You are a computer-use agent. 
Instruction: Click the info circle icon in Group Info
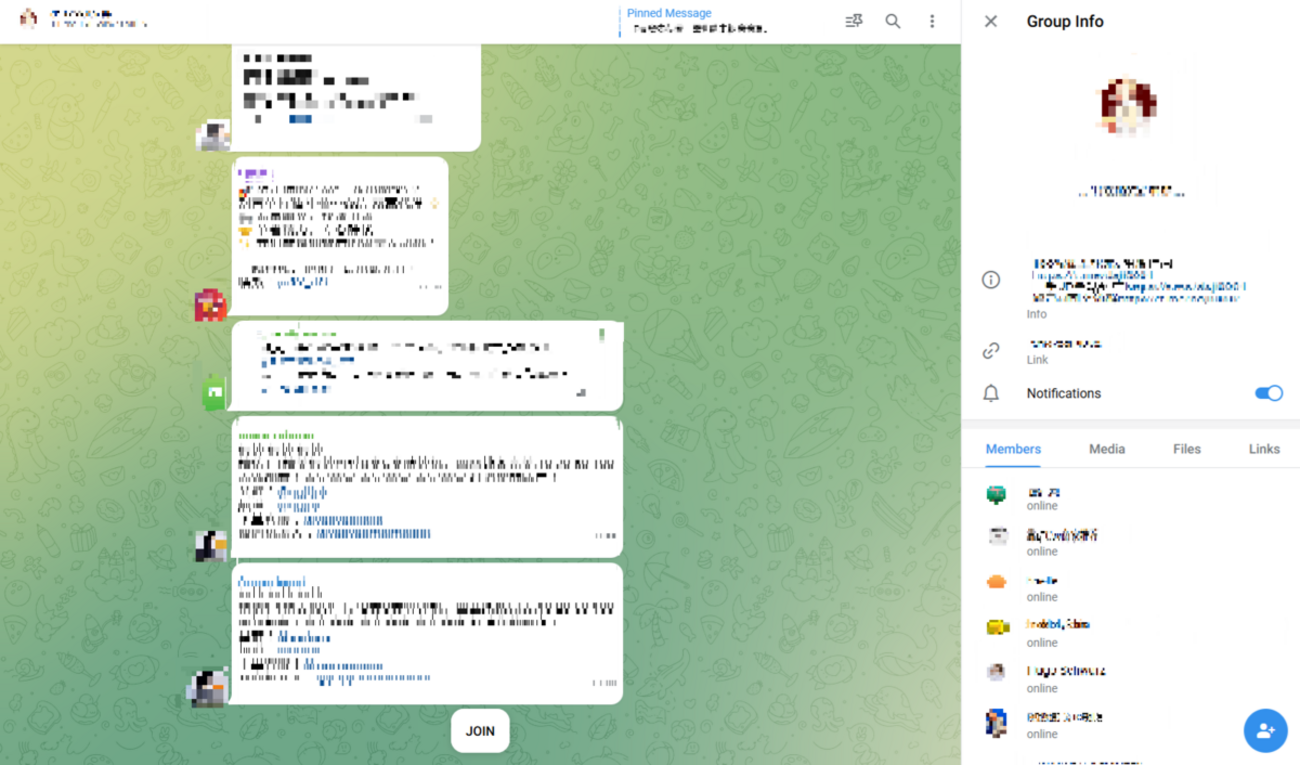tap(991, 280)
